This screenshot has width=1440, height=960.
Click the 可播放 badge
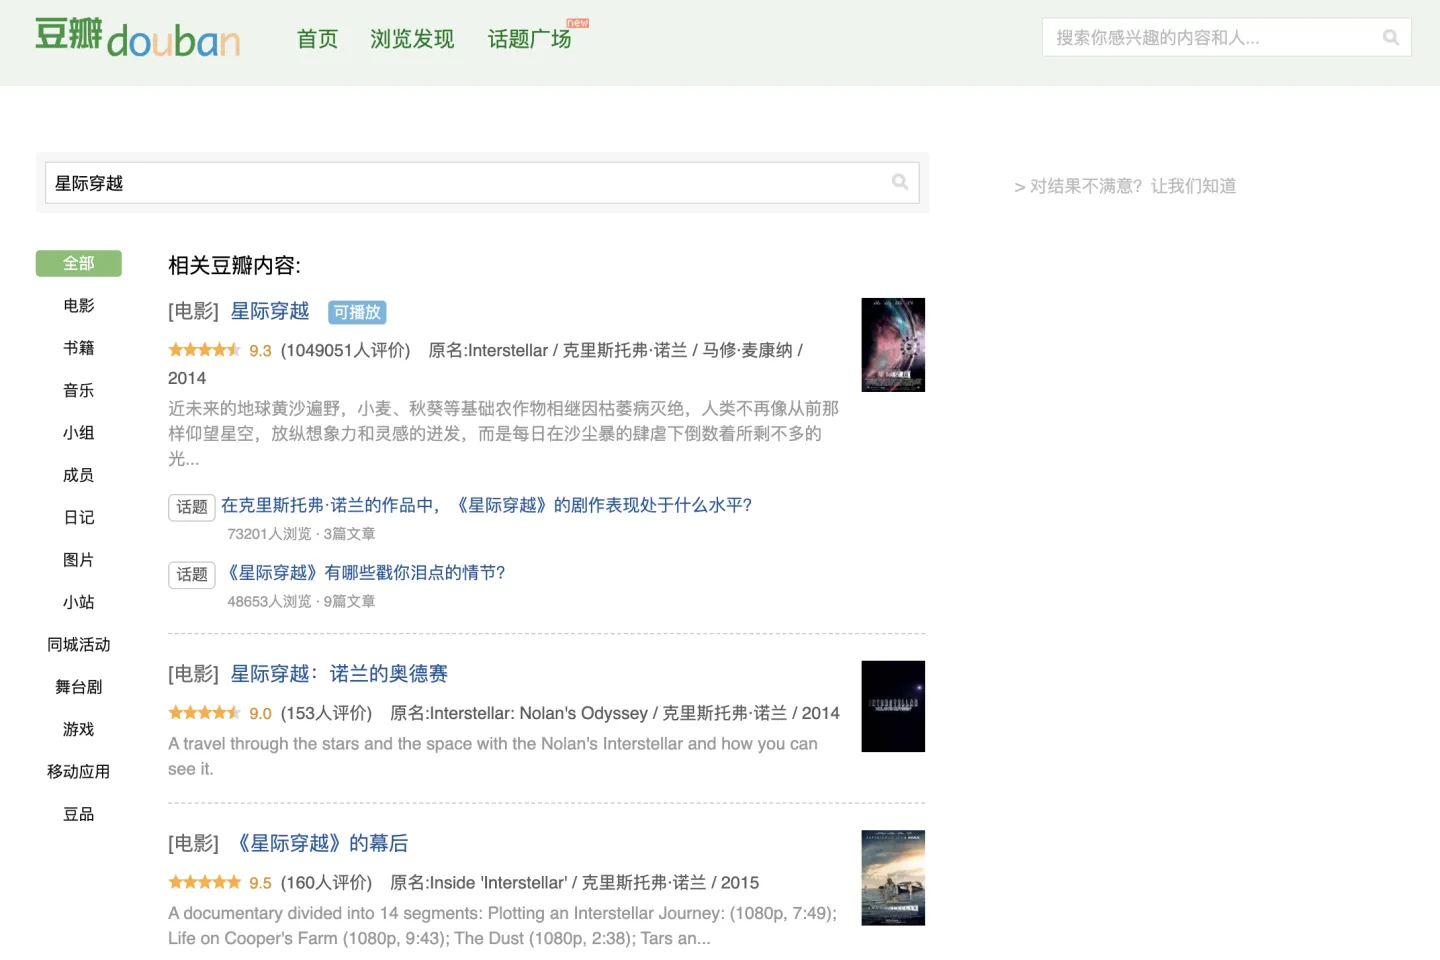pyautogui.click(x=357, y=312)
